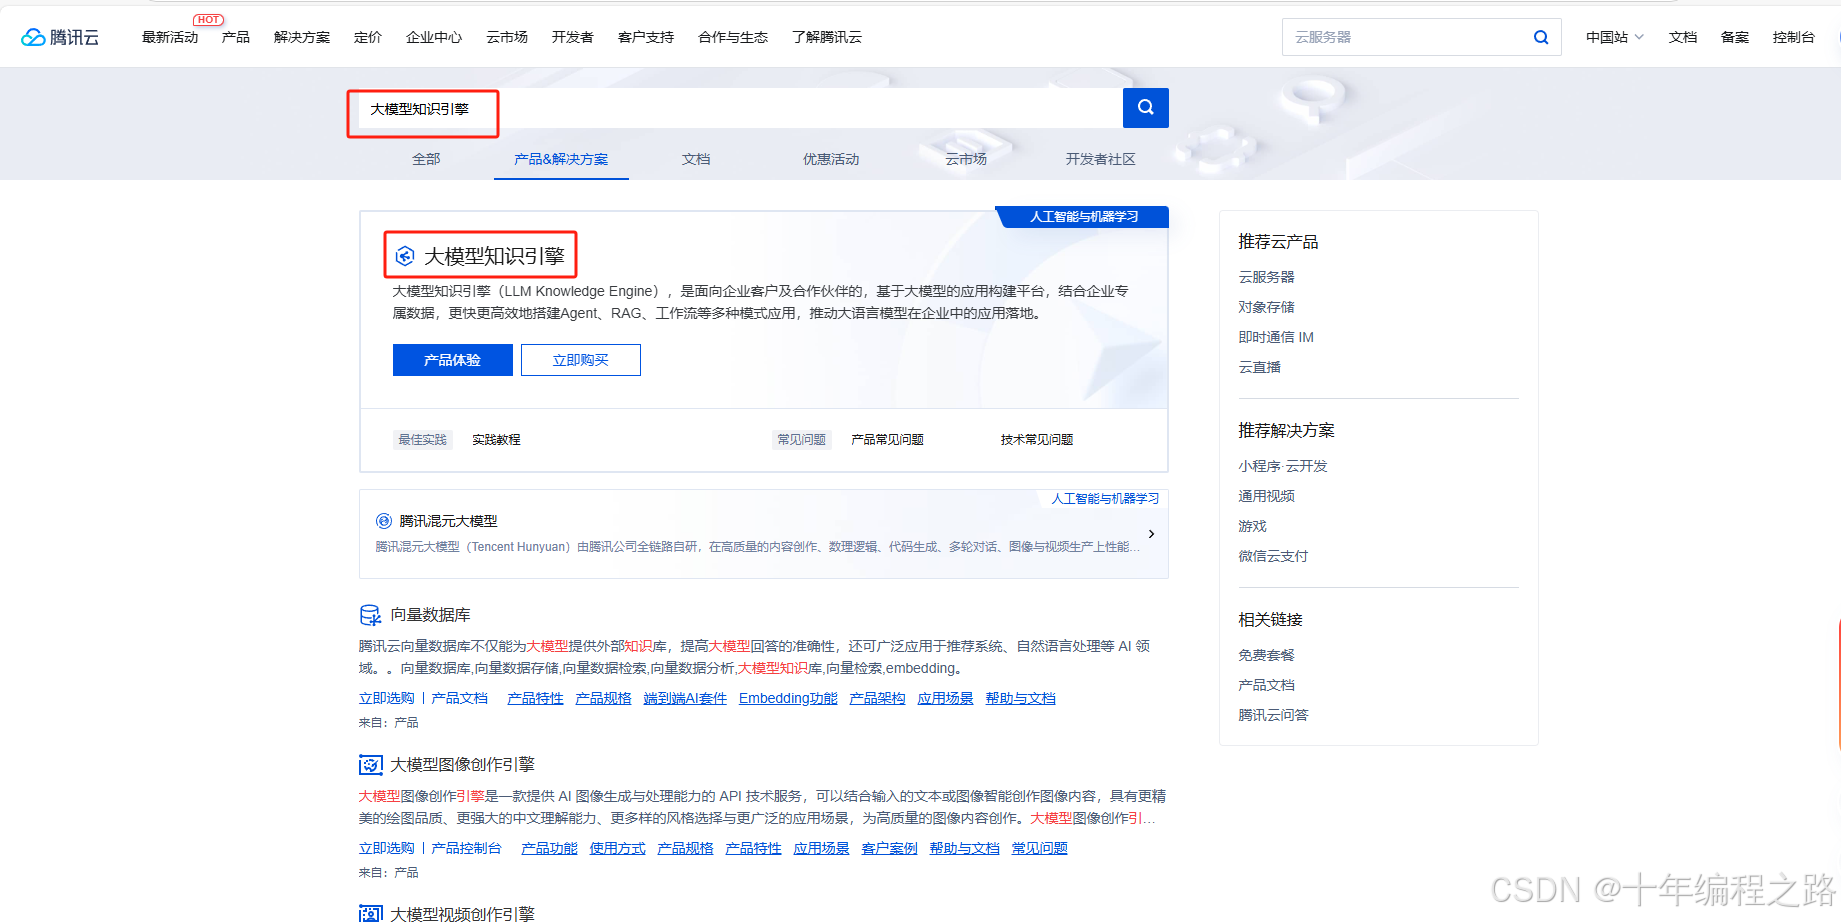Click the 人工智能与机器学习 tag on Hunyuan card
1841x922 pixels.
1105,498
